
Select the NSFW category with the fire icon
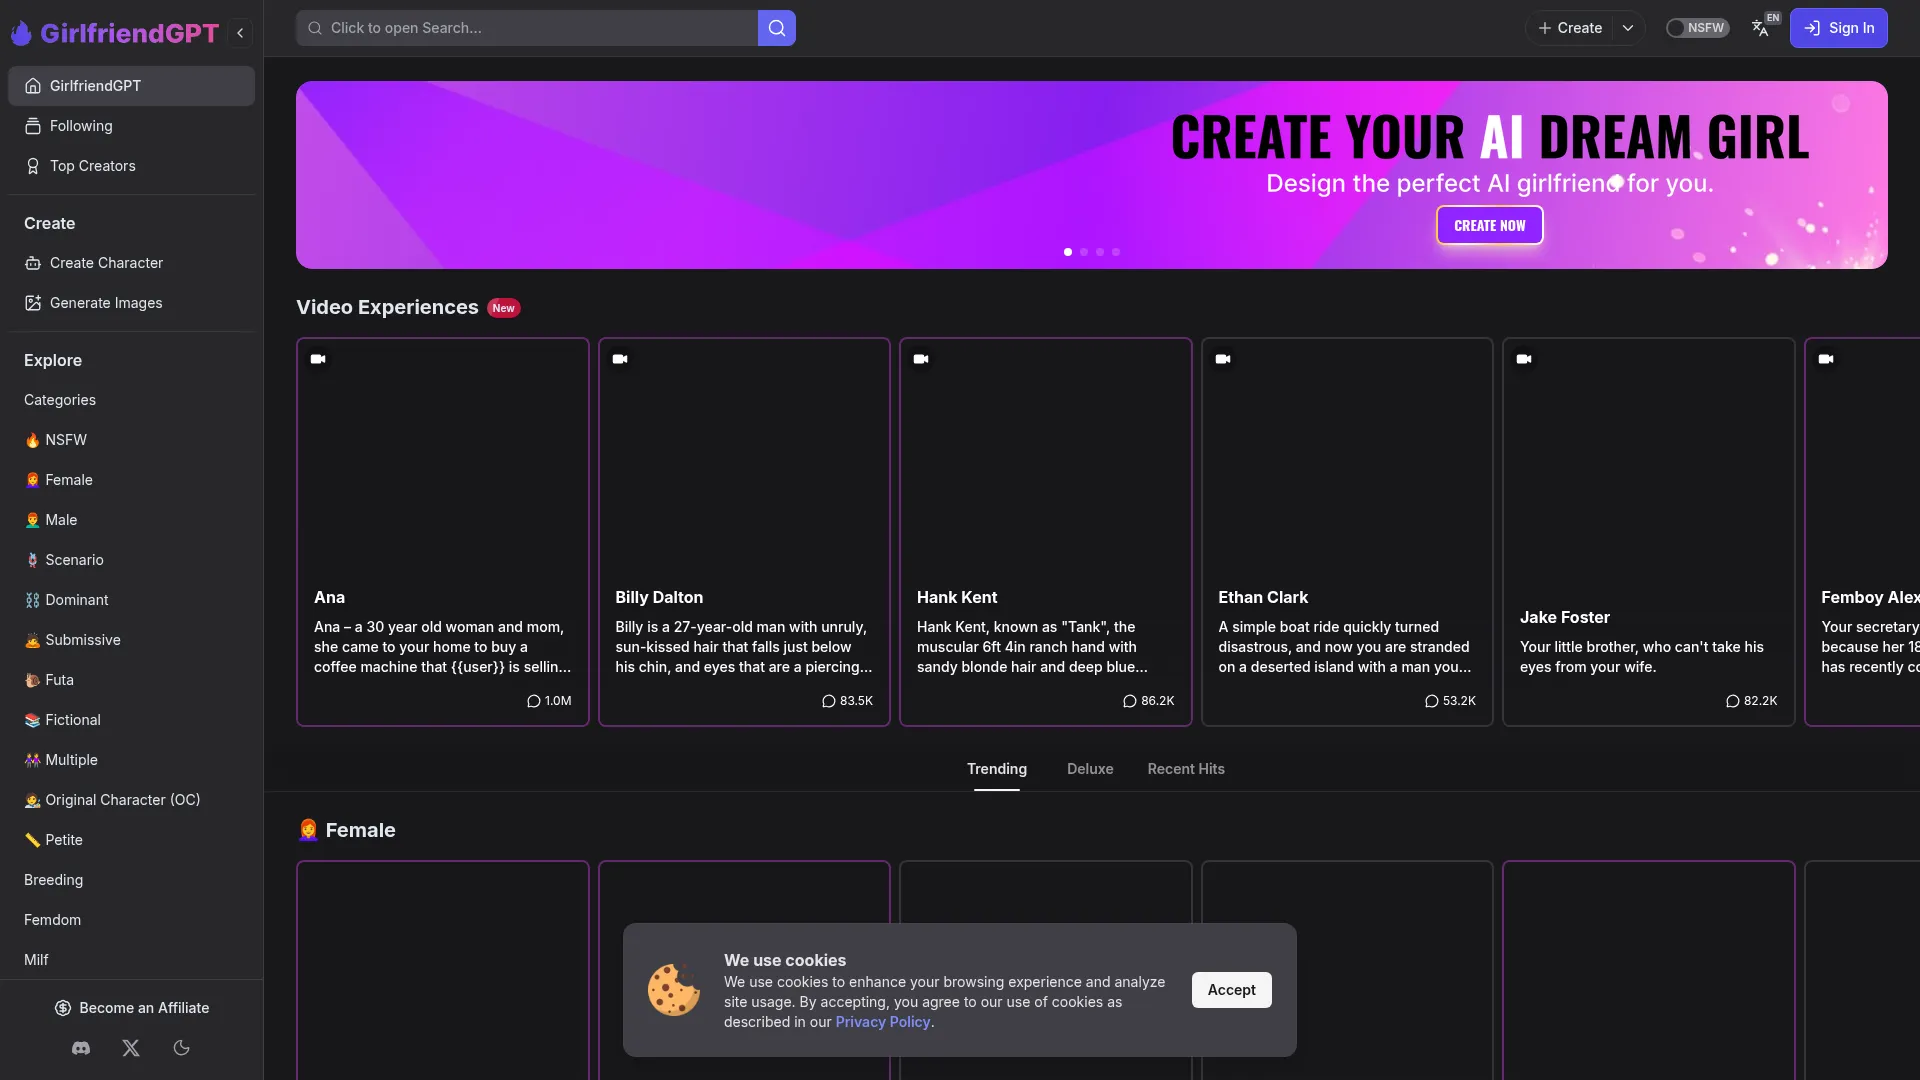131,440
